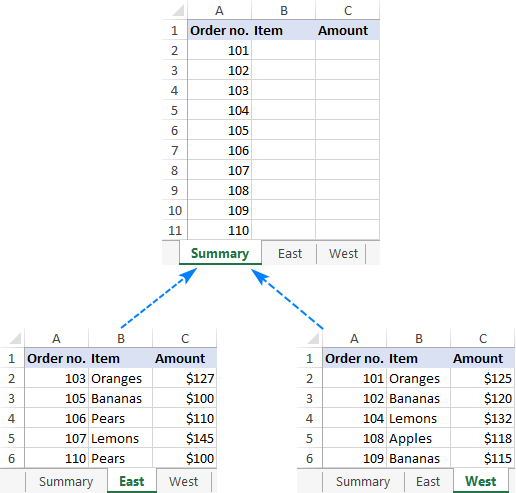
Task: Click $125 amount in West sheet
Action: pyautogui.click(x=483, y=378)
